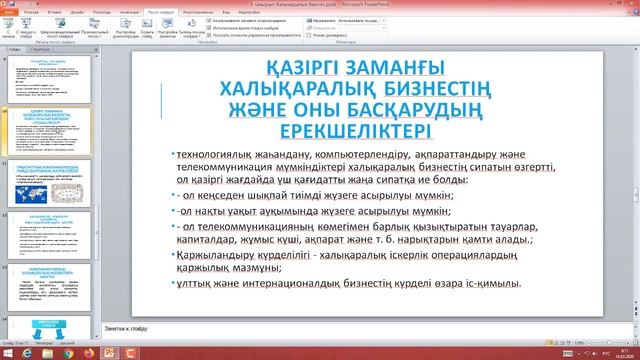Screen dimensions: 640x360
Task: Click the zoom slider handle
Action: 609,343
